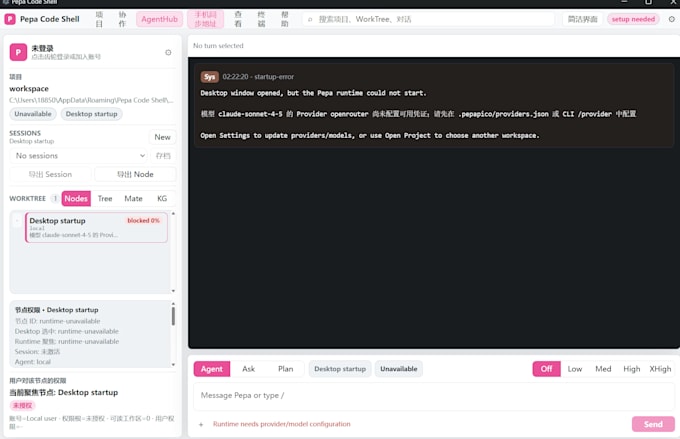The height and width of the screenshot is (439, 680).
Task: Set the reasoning level to Off
Action: click(546, 369)
